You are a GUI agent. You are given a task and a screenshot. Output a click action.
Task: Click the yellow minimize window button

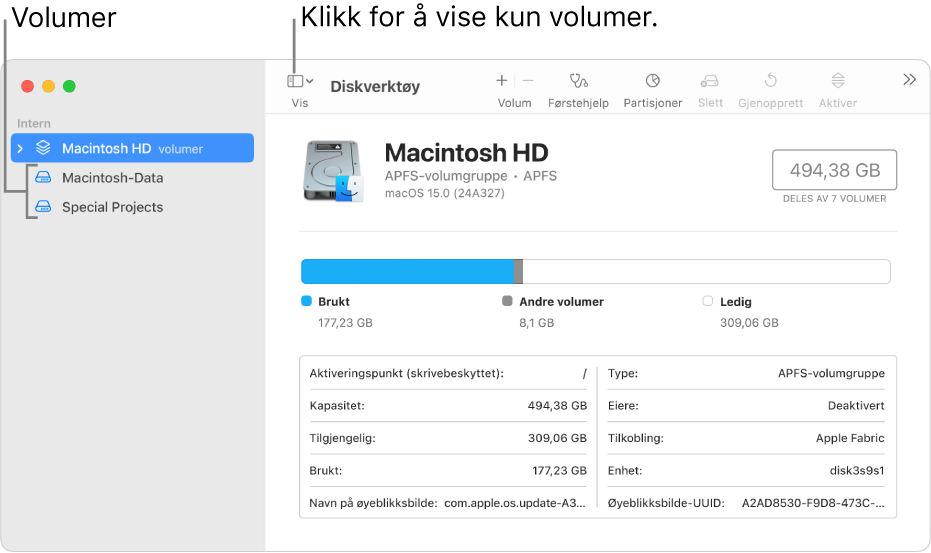click(x=49, y=86)
